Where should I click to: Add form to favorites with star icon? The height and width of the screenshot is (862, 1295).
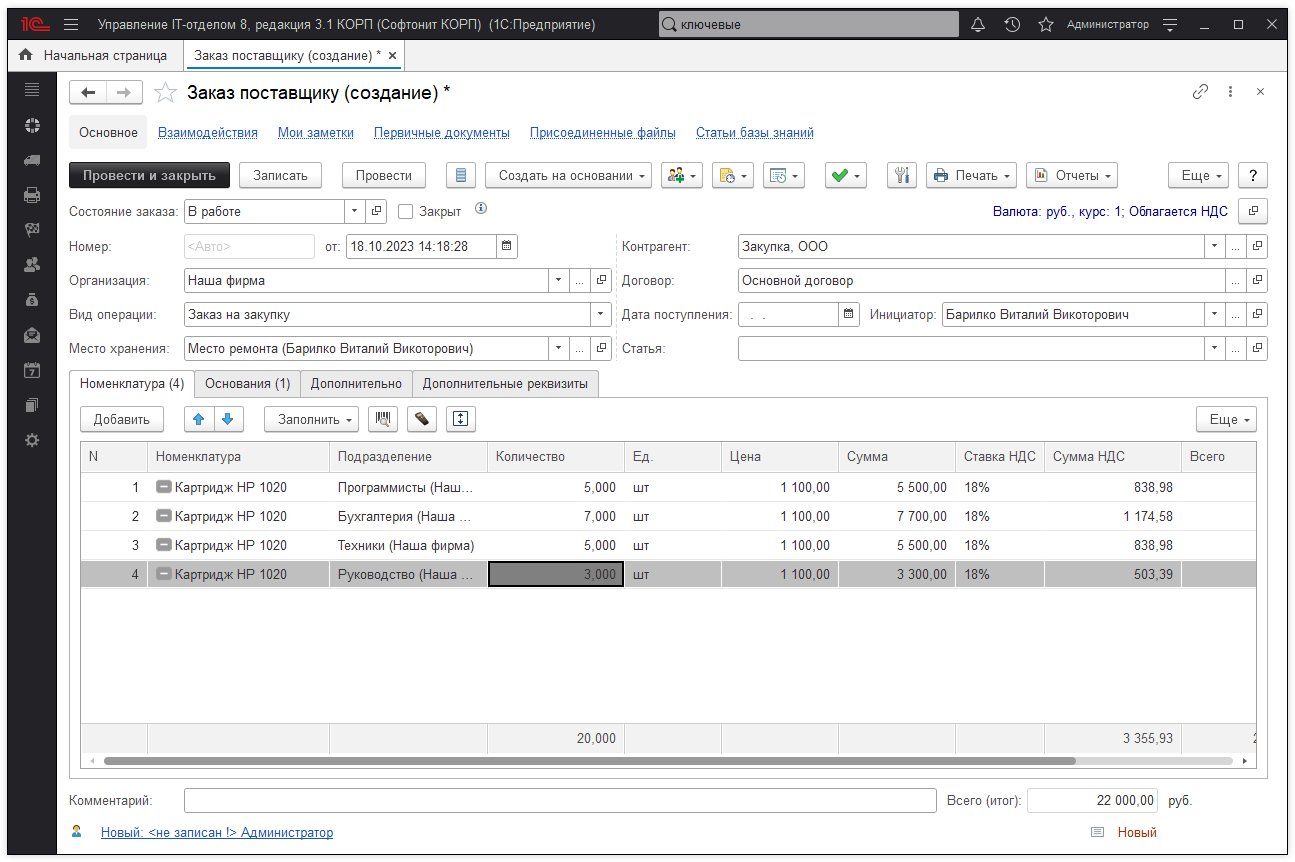point(165,93)
